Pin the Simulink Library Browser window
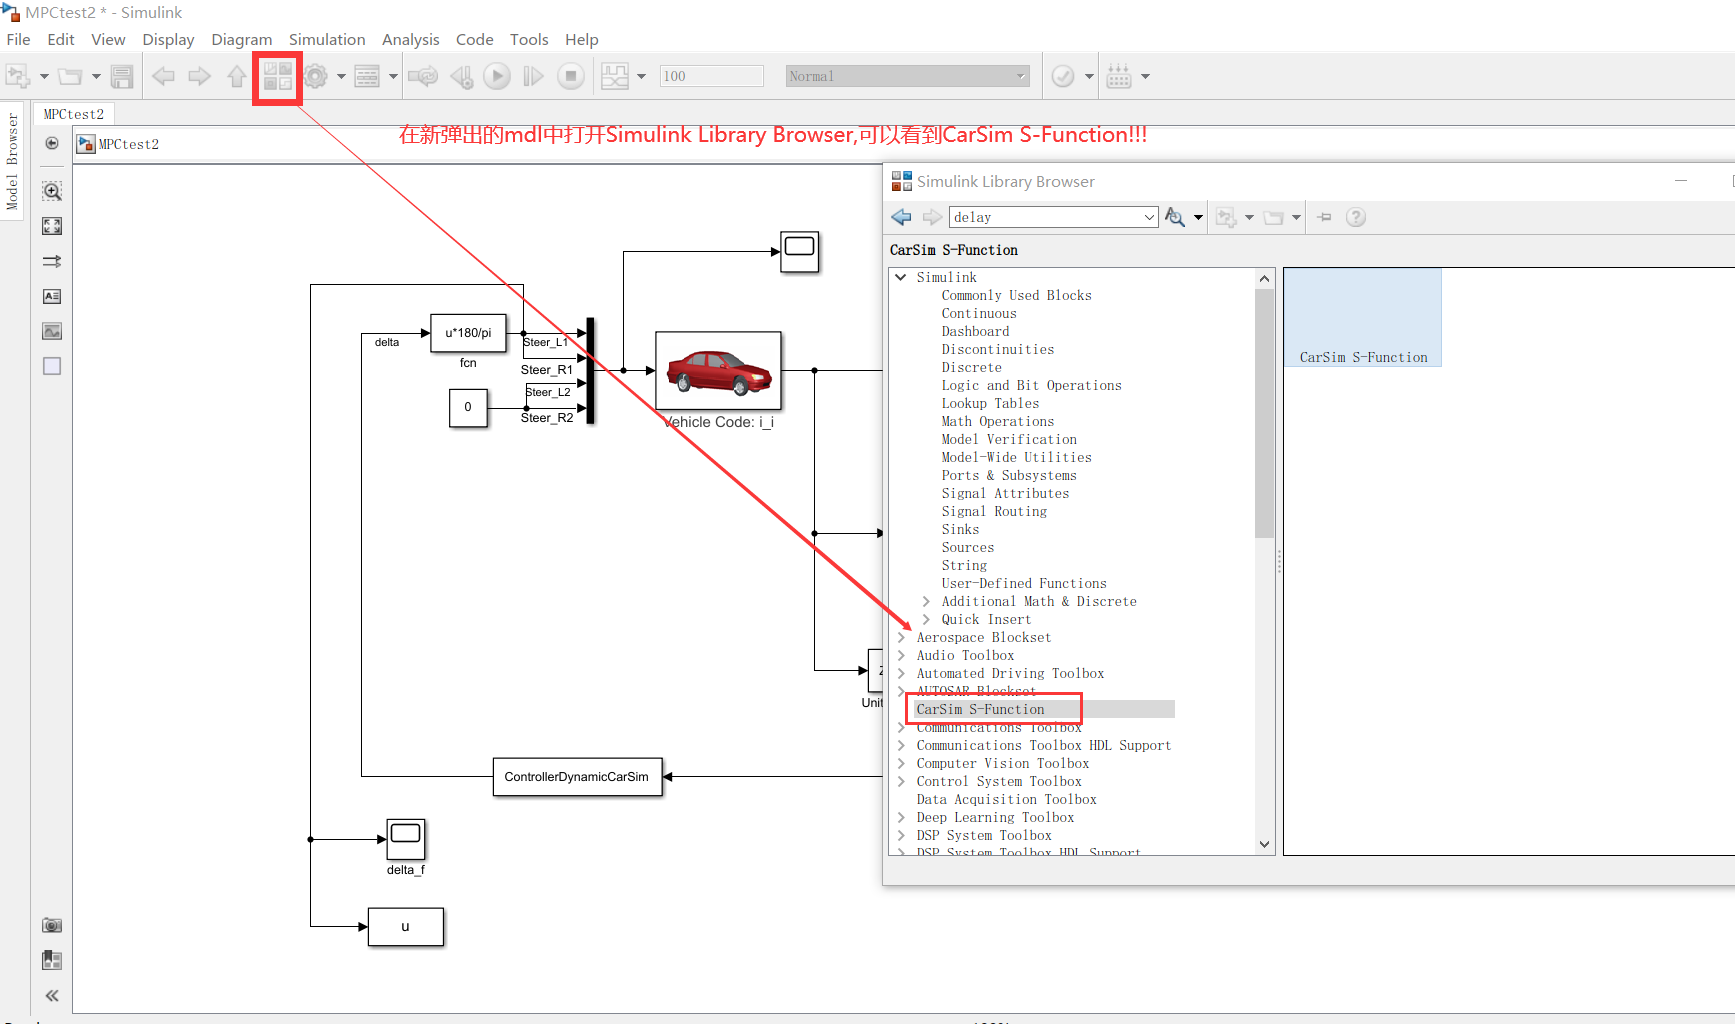The image size is (1735, 1024). 1324,217
